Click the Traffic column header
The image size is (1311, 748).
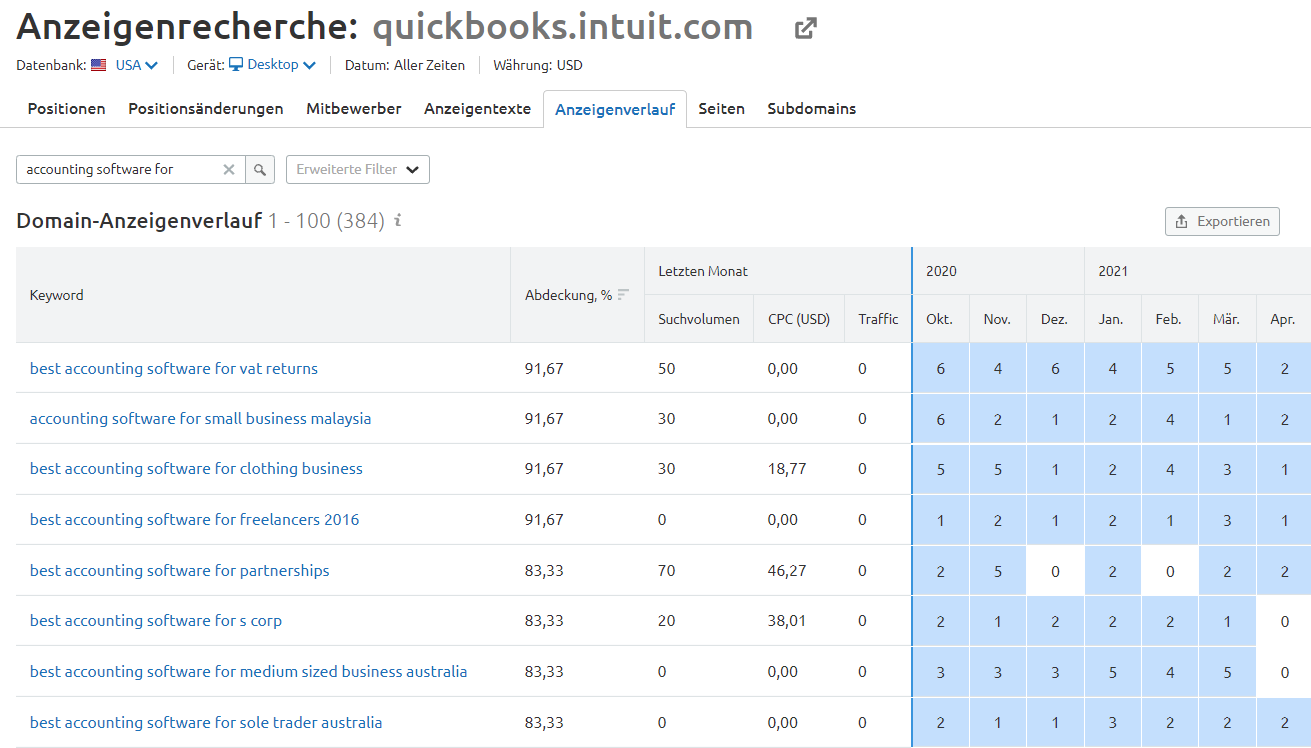(878, 319)
